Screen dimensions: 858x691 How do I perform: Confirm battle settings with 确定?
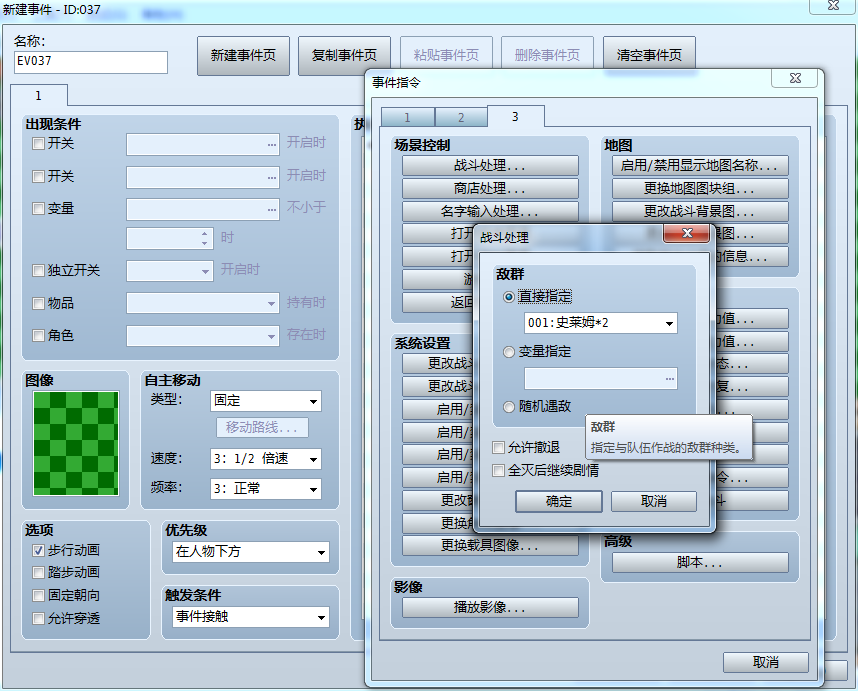(559, 501)
